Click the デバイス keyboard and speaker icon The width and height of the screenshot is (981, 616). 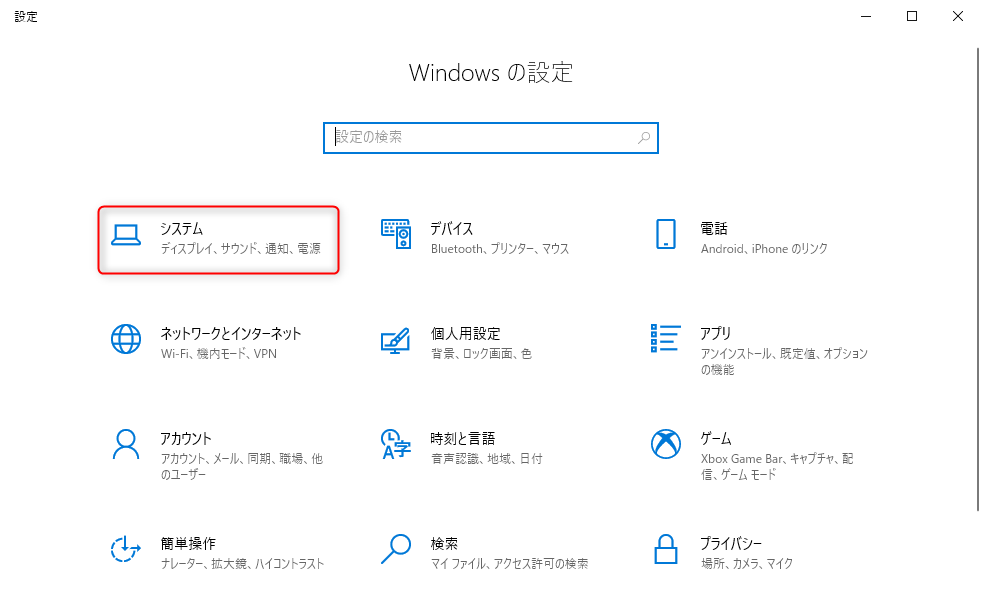pos(396,234)
